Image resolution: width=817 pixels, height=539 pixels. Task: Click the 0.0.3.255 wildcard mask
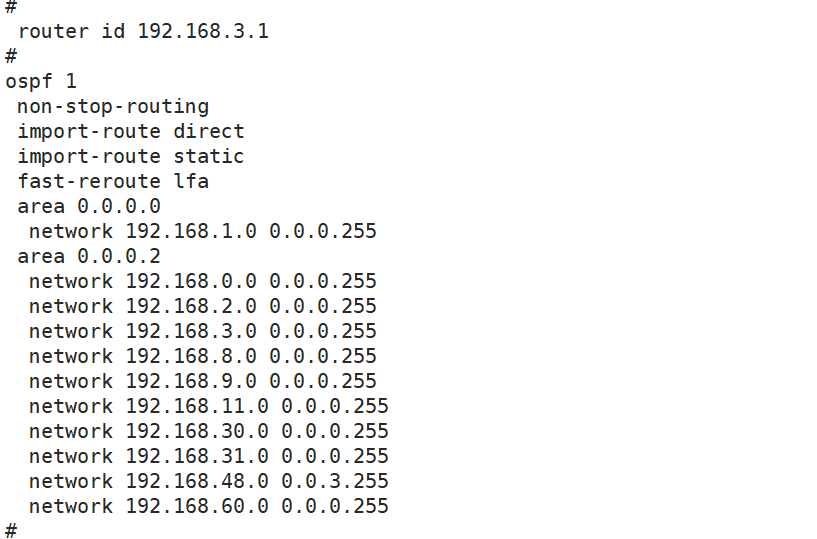pos(335,481)
